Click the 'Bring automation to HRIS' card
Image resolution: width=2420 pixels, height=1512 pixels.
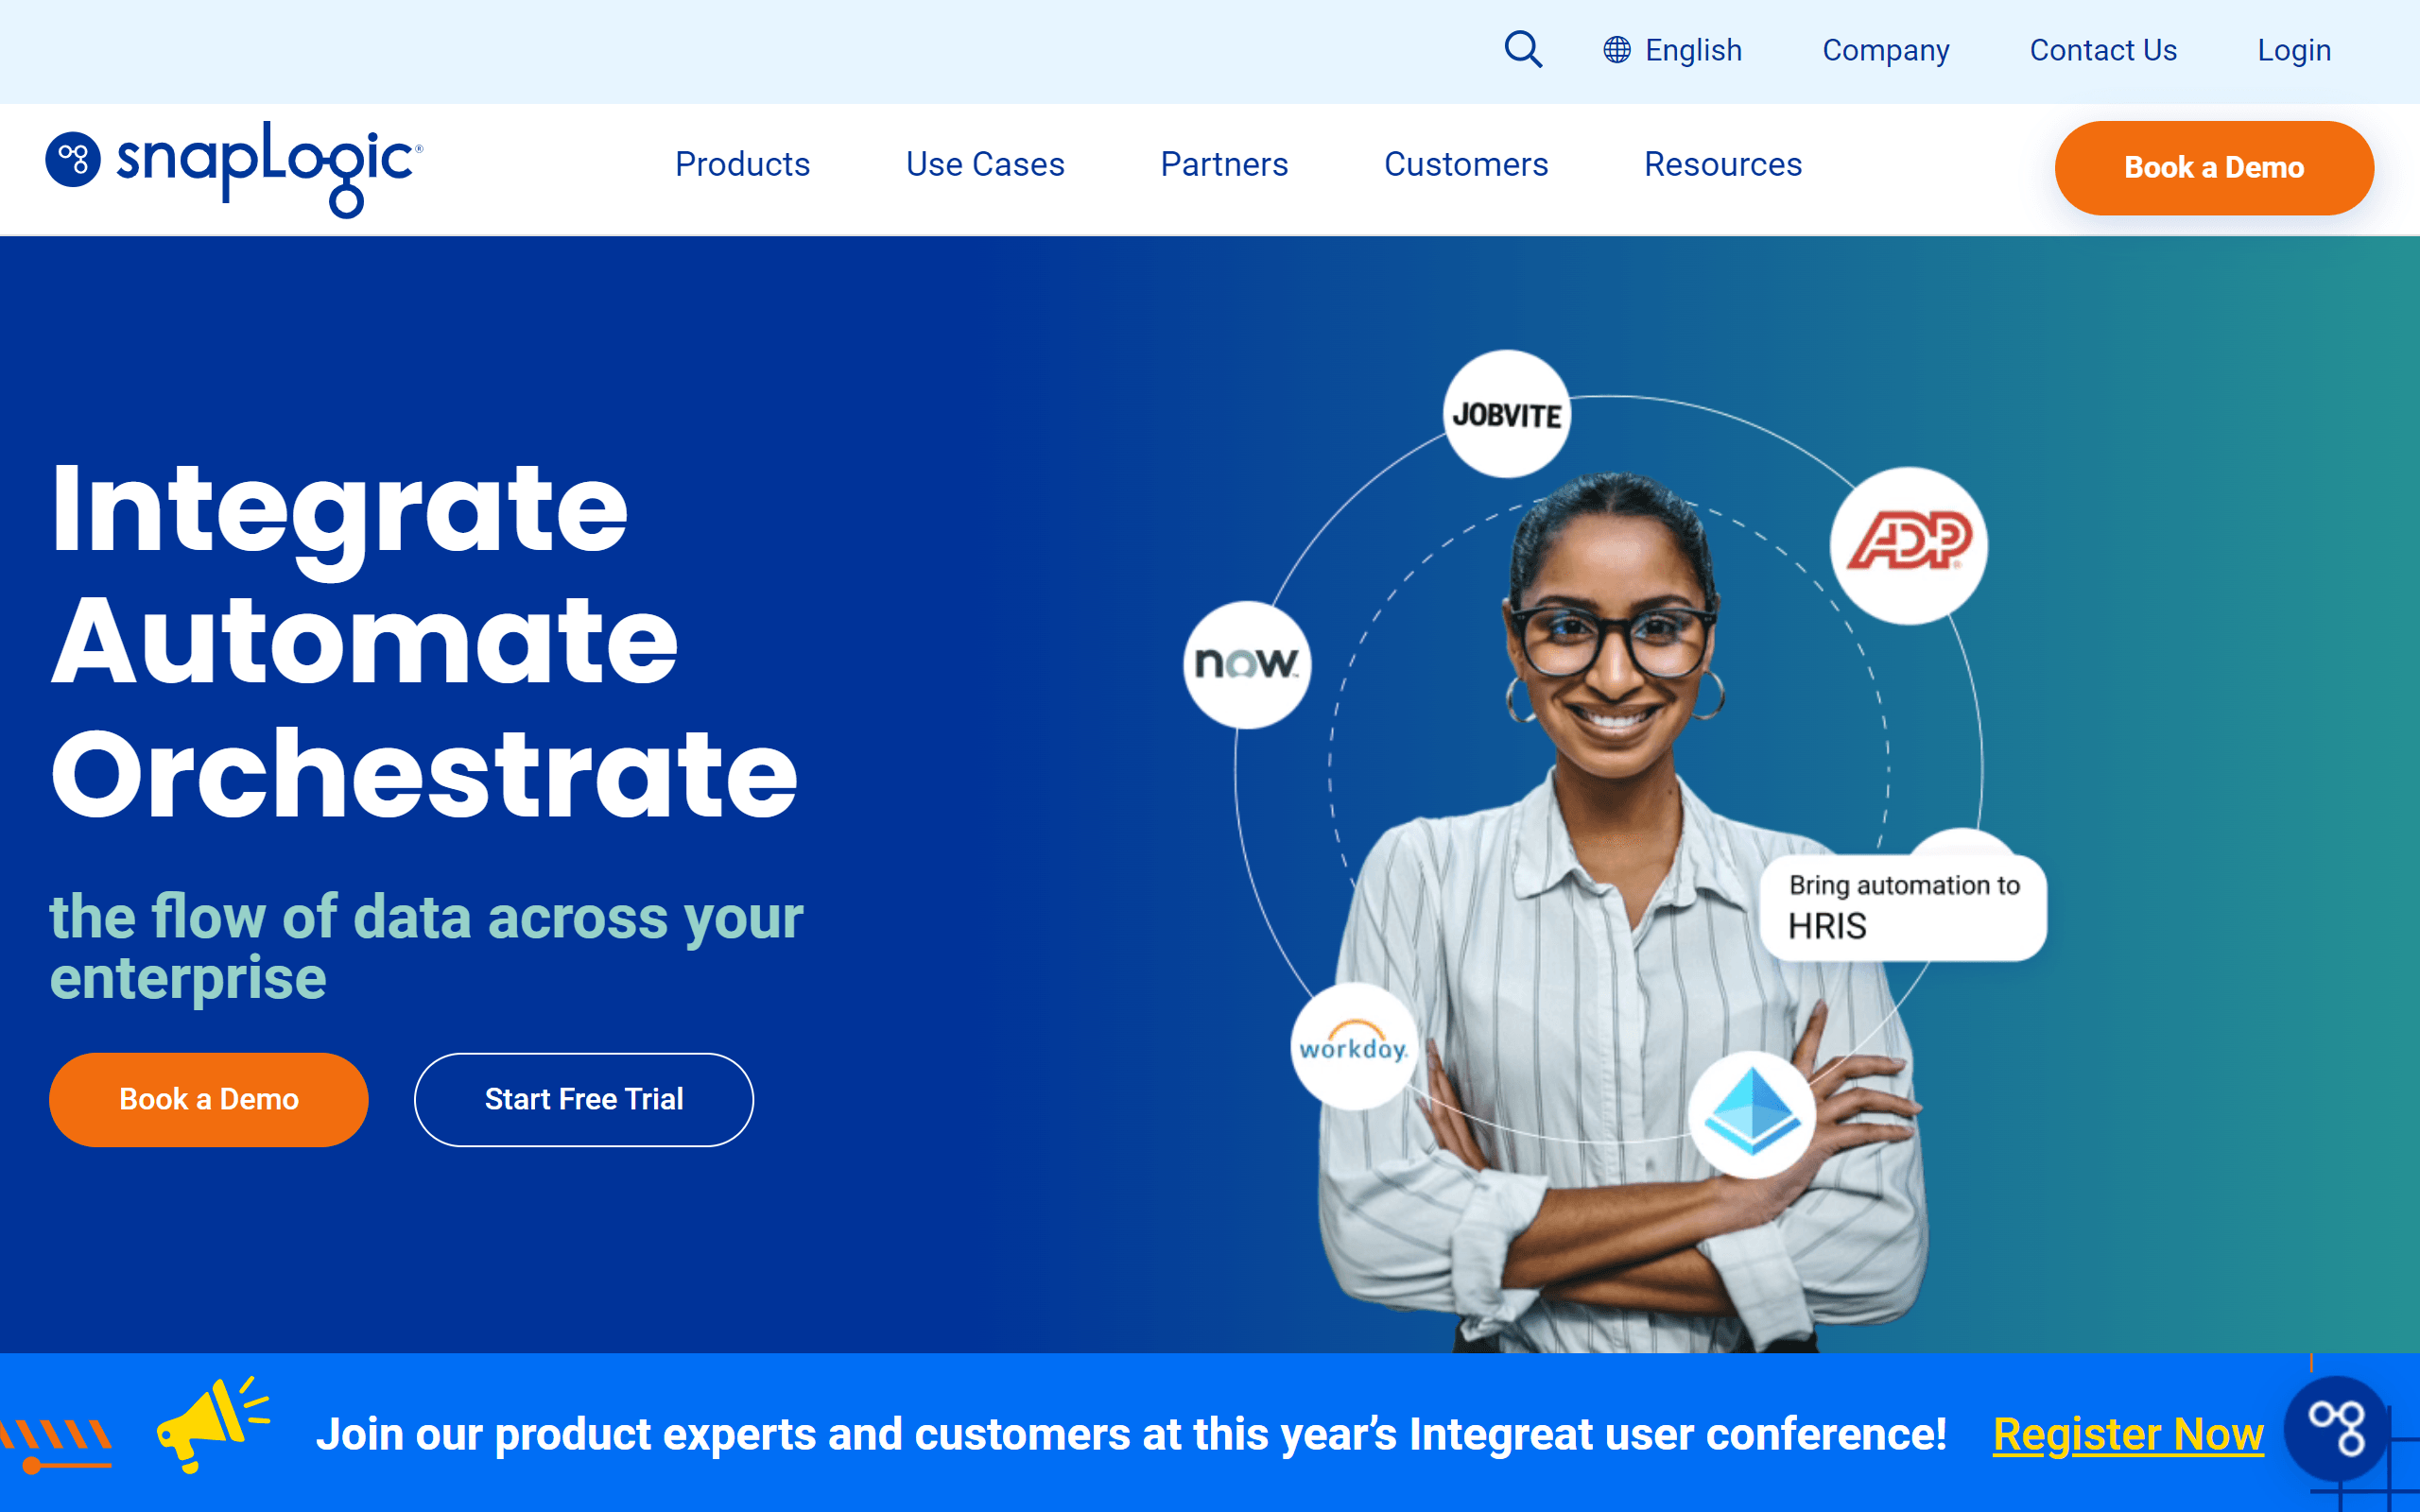tap(1903, 907)
